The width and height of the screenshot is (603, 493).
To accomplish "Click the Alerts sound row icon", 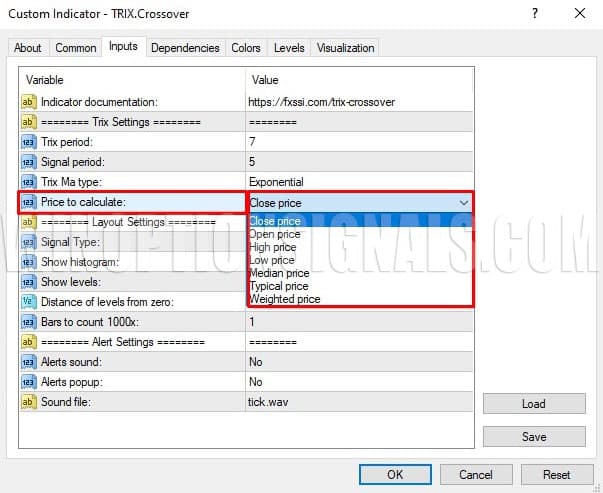I will 28,362.
